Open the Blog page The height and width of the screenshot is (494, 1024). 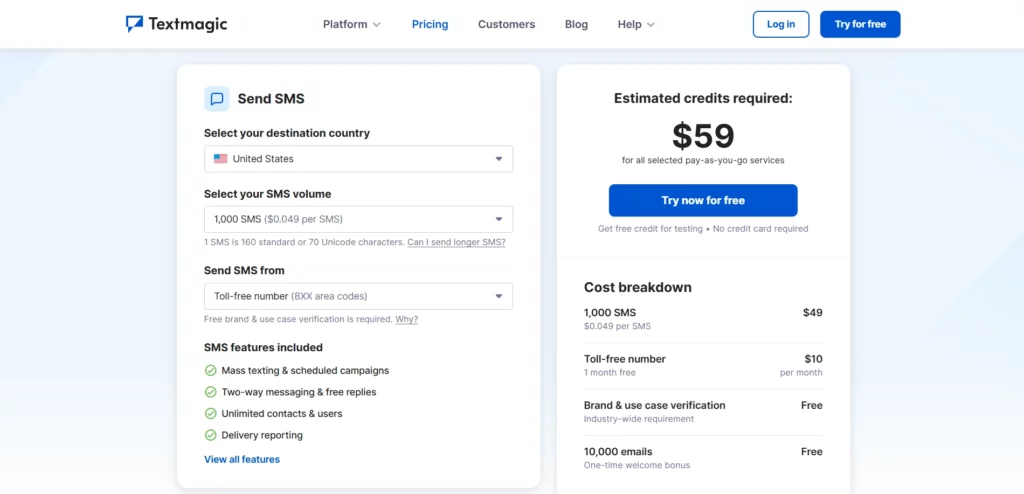(576, 24)
